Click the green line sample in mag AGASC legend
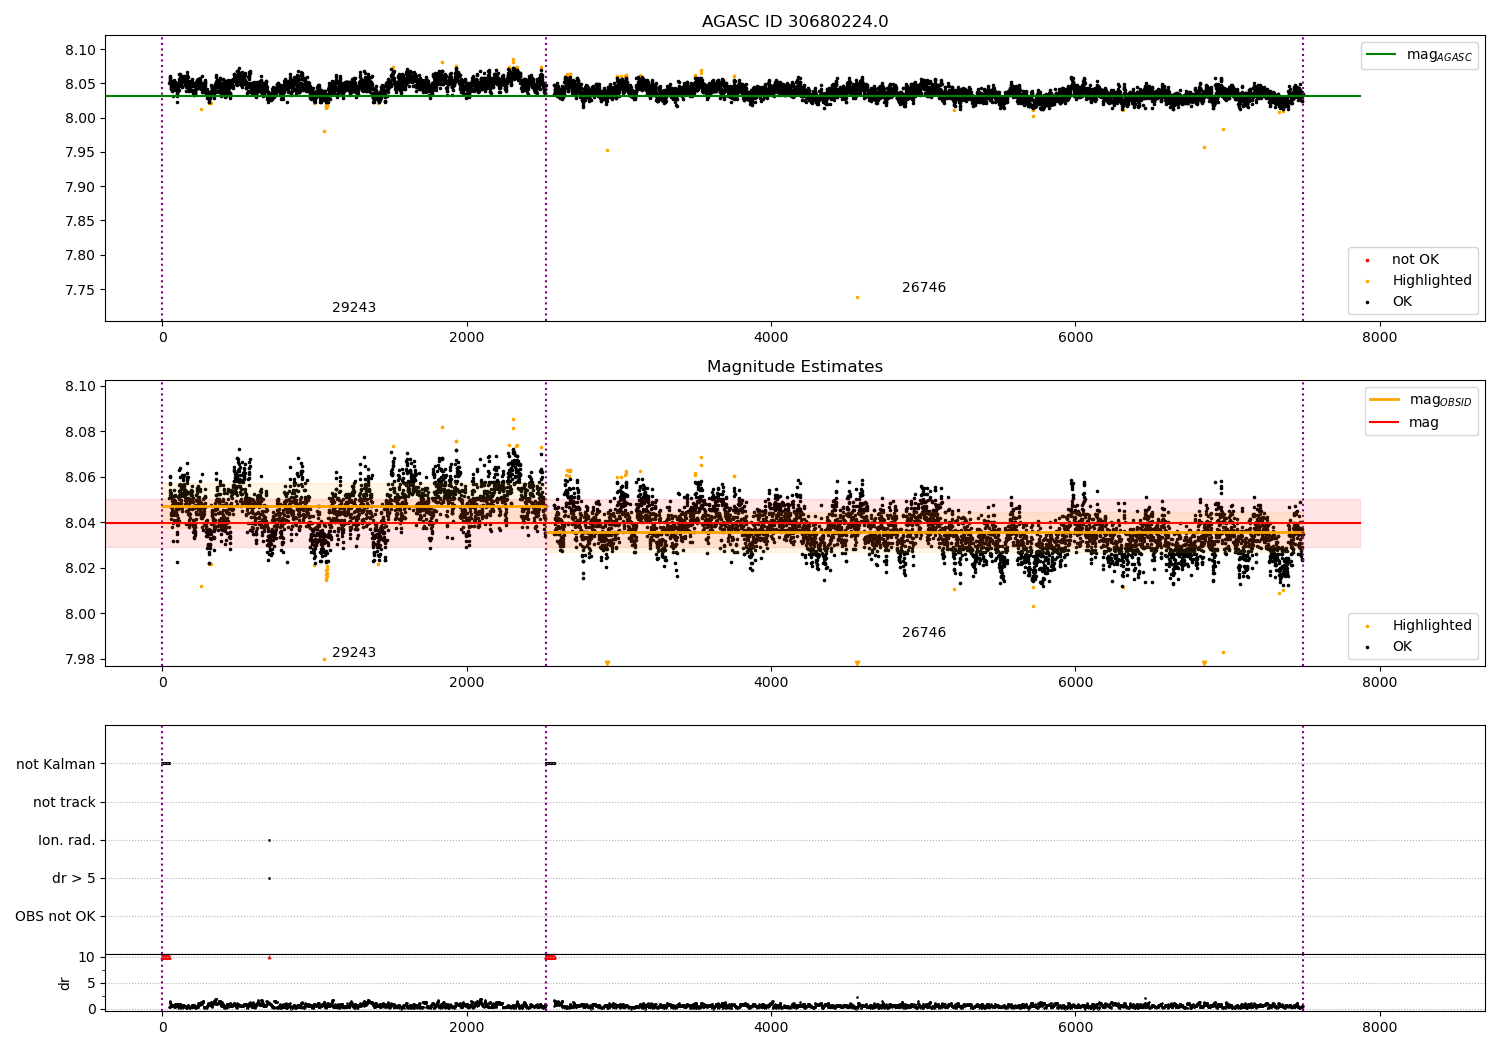Screen dimensions: 1500x1050 [1383, 55]
